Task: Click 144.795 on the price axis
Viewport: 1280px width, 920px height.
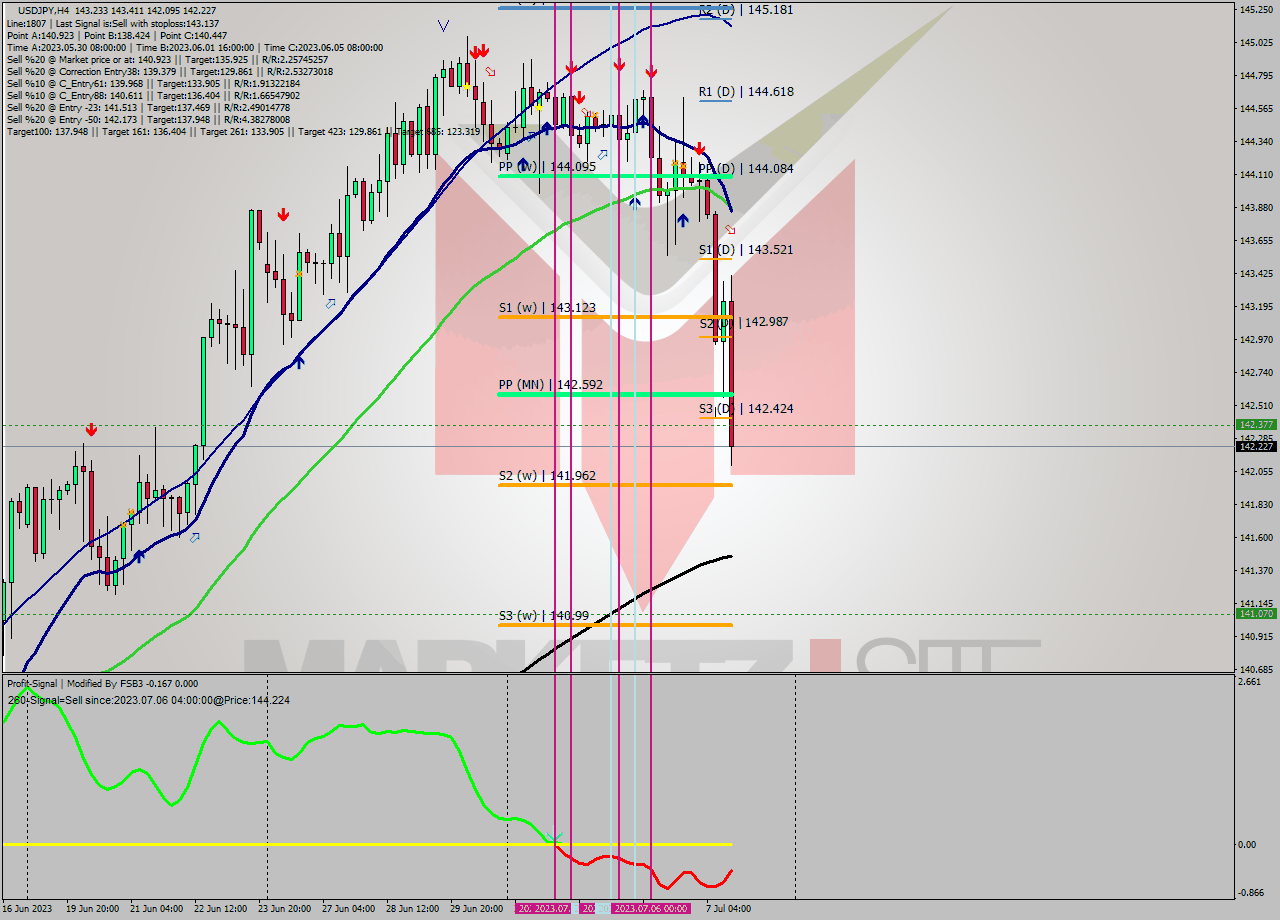Action: 1255,75
